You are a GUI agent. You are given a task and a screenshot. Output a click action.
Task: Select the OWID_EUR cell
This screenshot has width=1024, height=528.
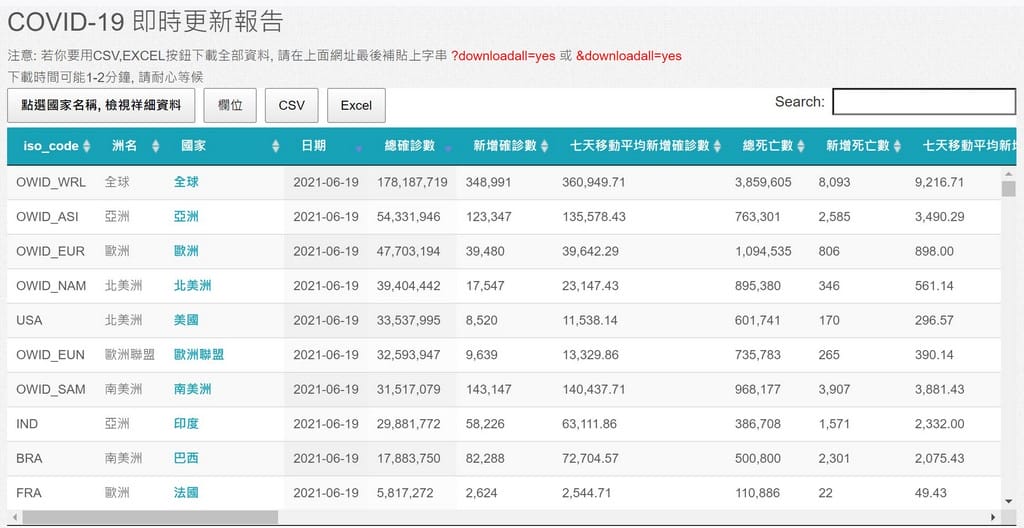tap(51, 252)
